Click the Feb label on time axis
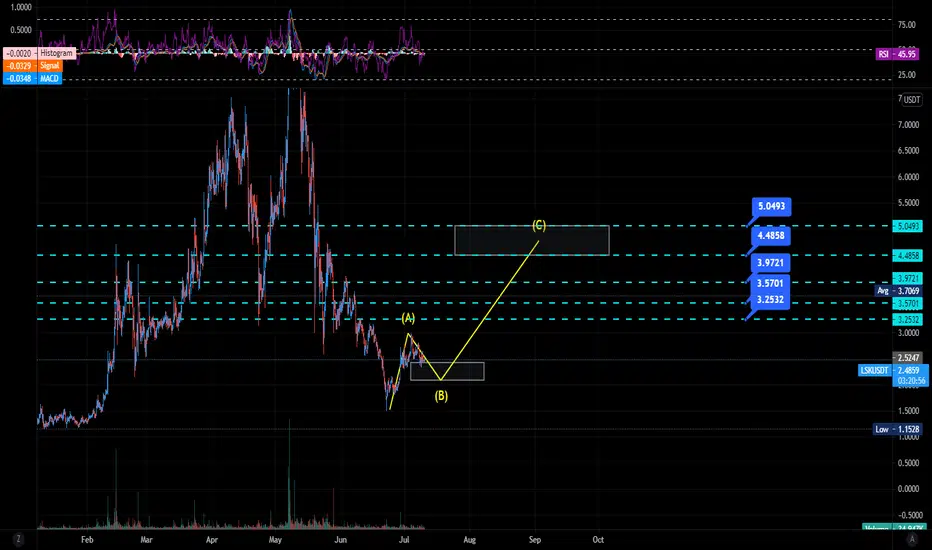932x550 pixels. [87, 540]
